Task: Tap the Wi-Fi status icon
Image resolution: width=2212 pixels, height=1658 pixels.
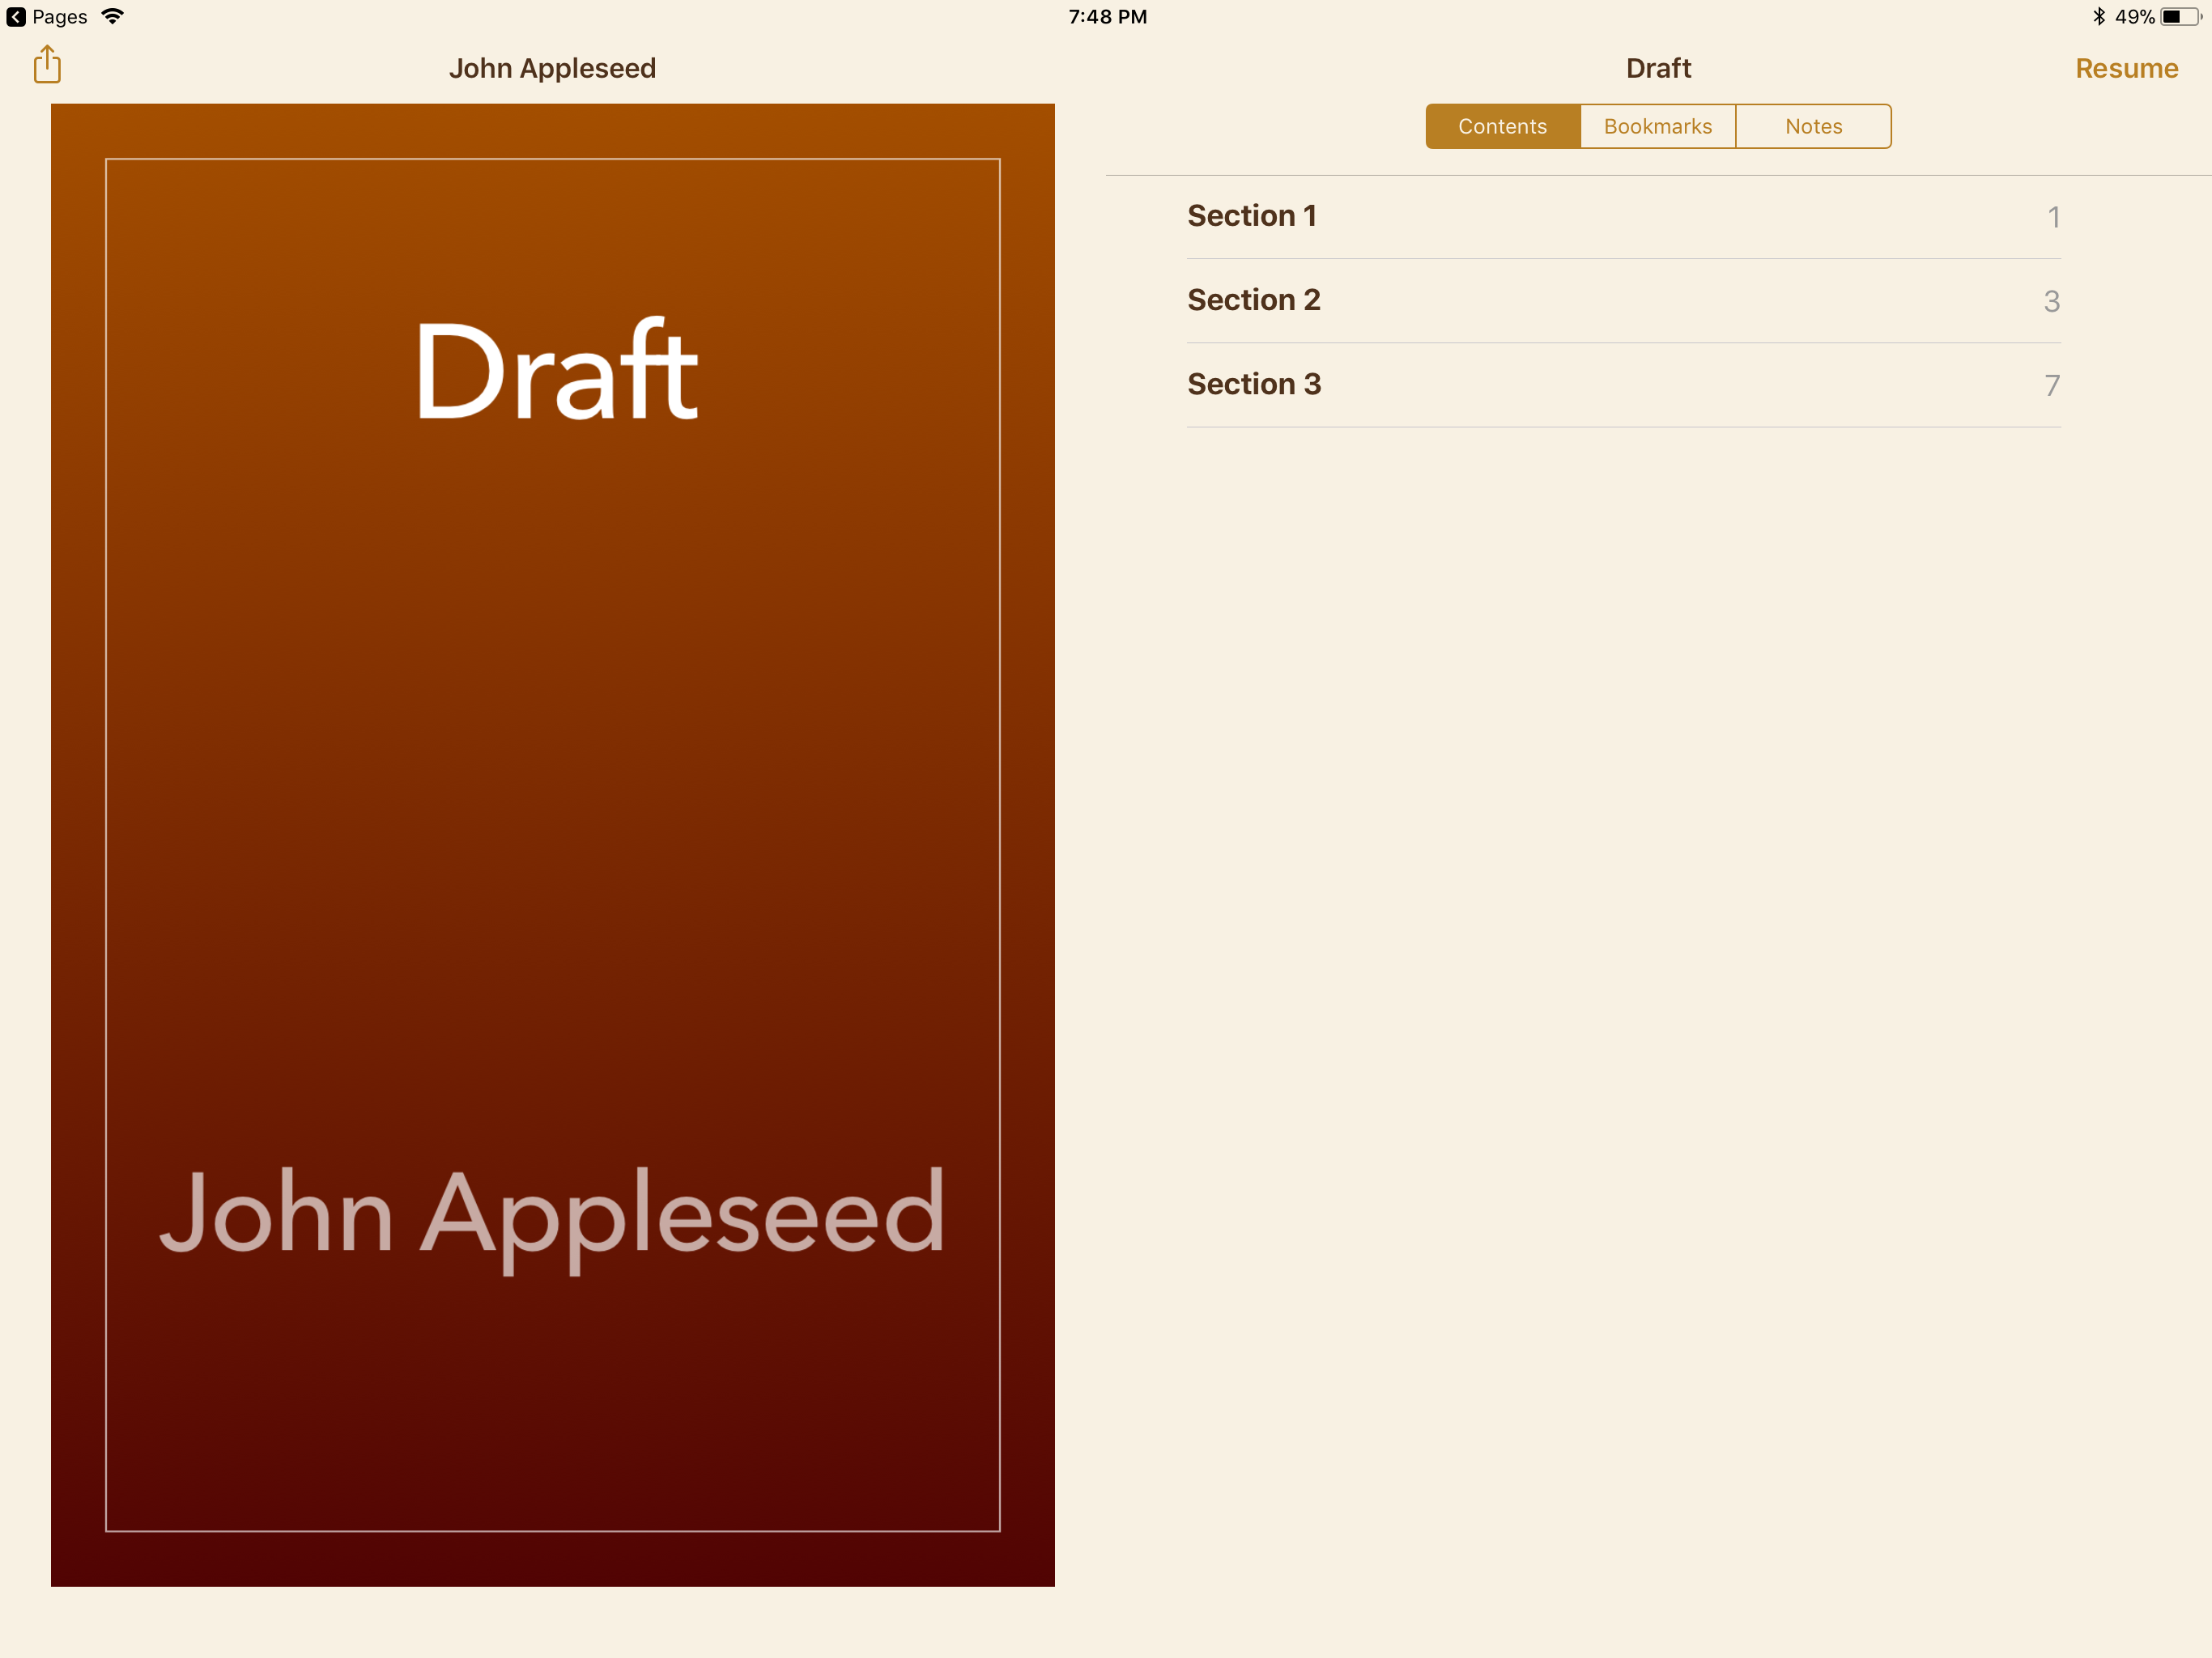Action: (x=113, y=17)
